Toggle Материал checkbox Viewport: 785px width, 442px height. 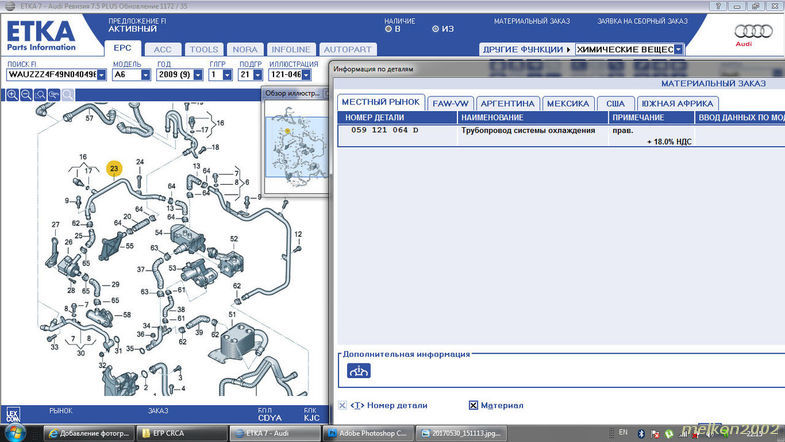click(x=473, y=405)
